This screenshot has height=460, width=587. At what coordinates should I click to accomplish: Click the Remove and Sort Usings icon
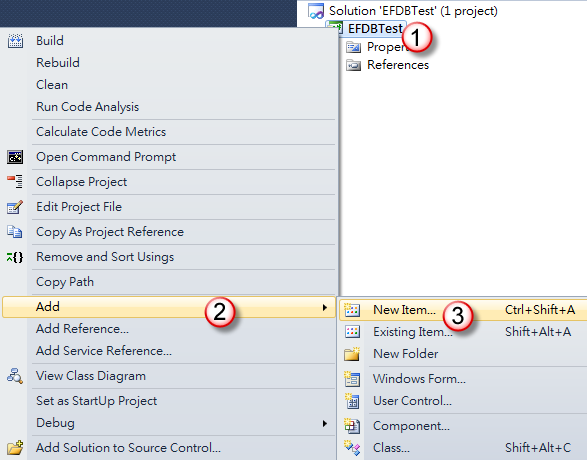(15, 257)
